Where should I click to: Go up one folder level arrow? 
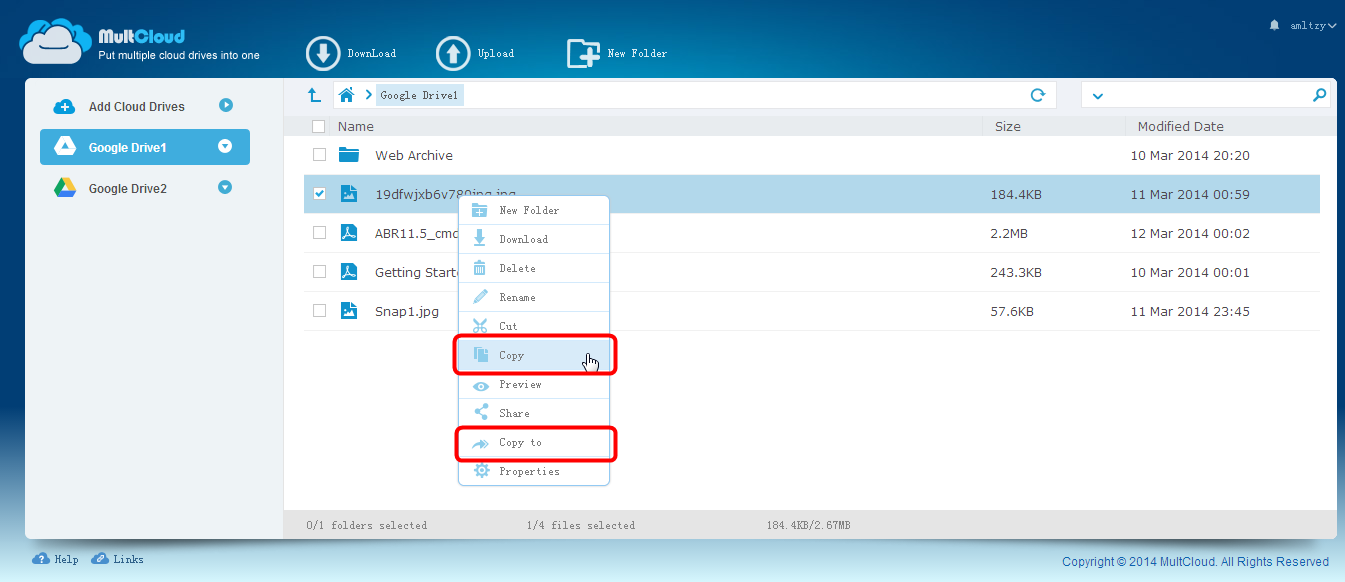(314, 95)
